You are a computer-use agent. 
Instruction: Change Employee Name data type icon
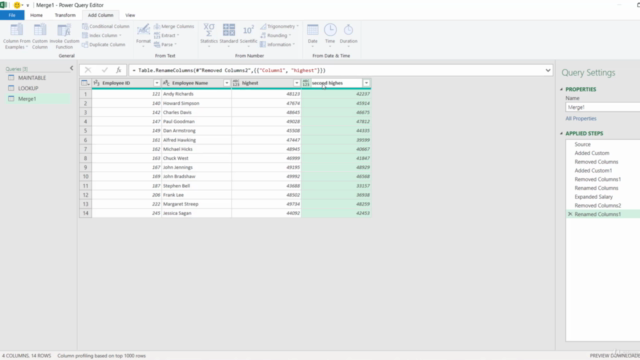point(166,83)
